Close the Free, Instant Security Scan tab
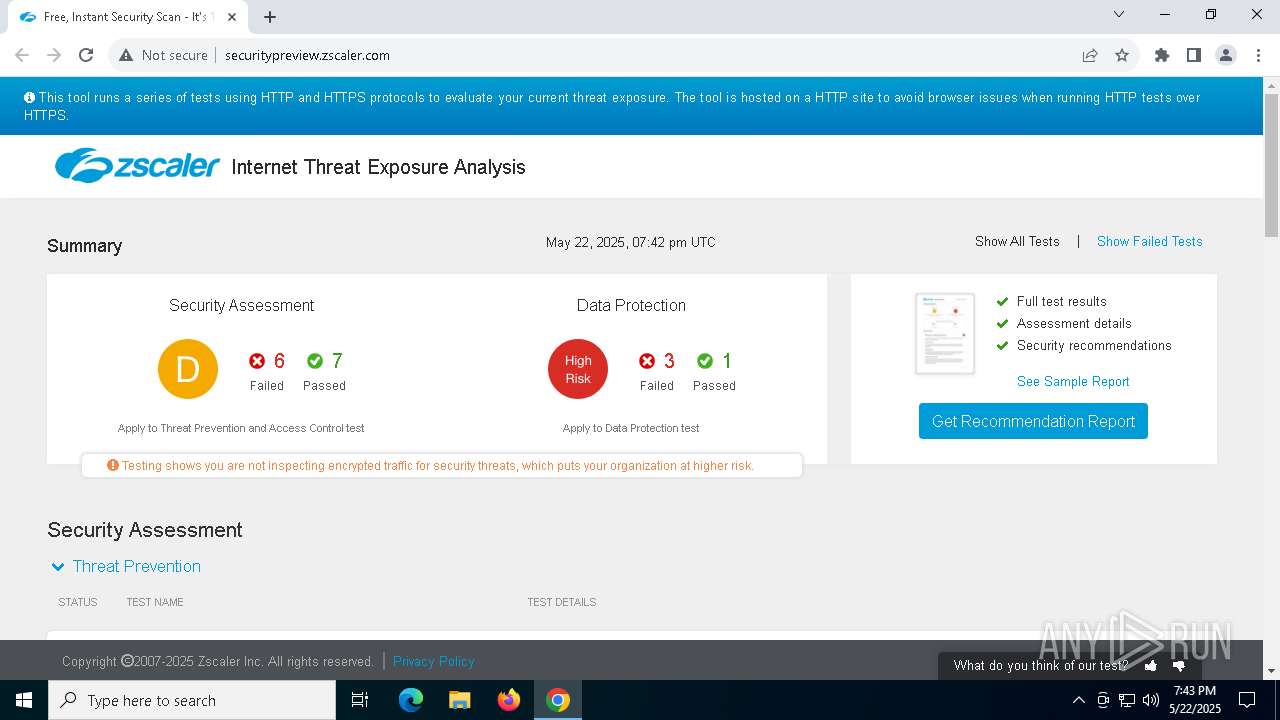Screen dimensions: 1280x720 click(233, 17)
